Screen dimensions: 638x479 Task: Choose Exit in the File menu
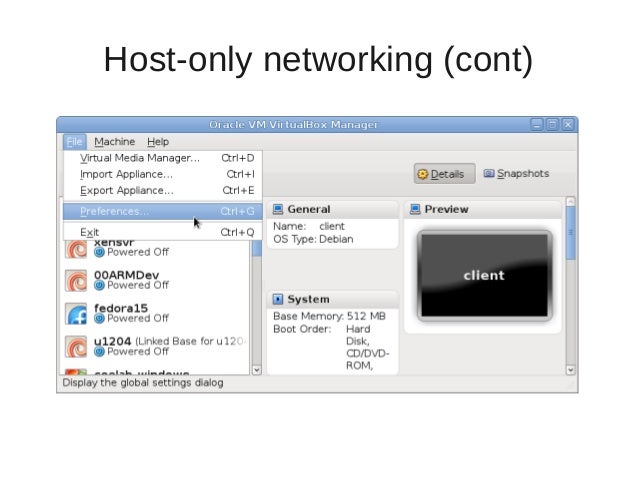(x=163, y=232)
